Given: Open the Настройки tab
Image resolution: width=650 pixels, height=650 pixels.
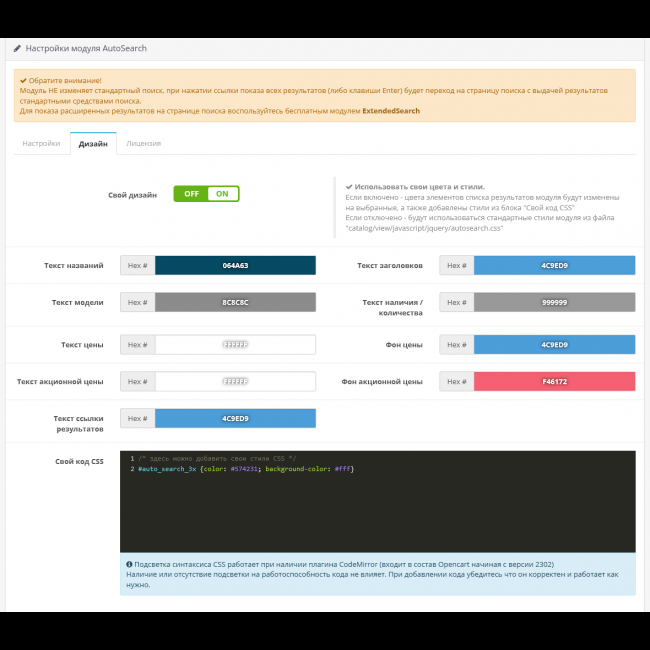Looking at the screenshot, I should 41,144.
